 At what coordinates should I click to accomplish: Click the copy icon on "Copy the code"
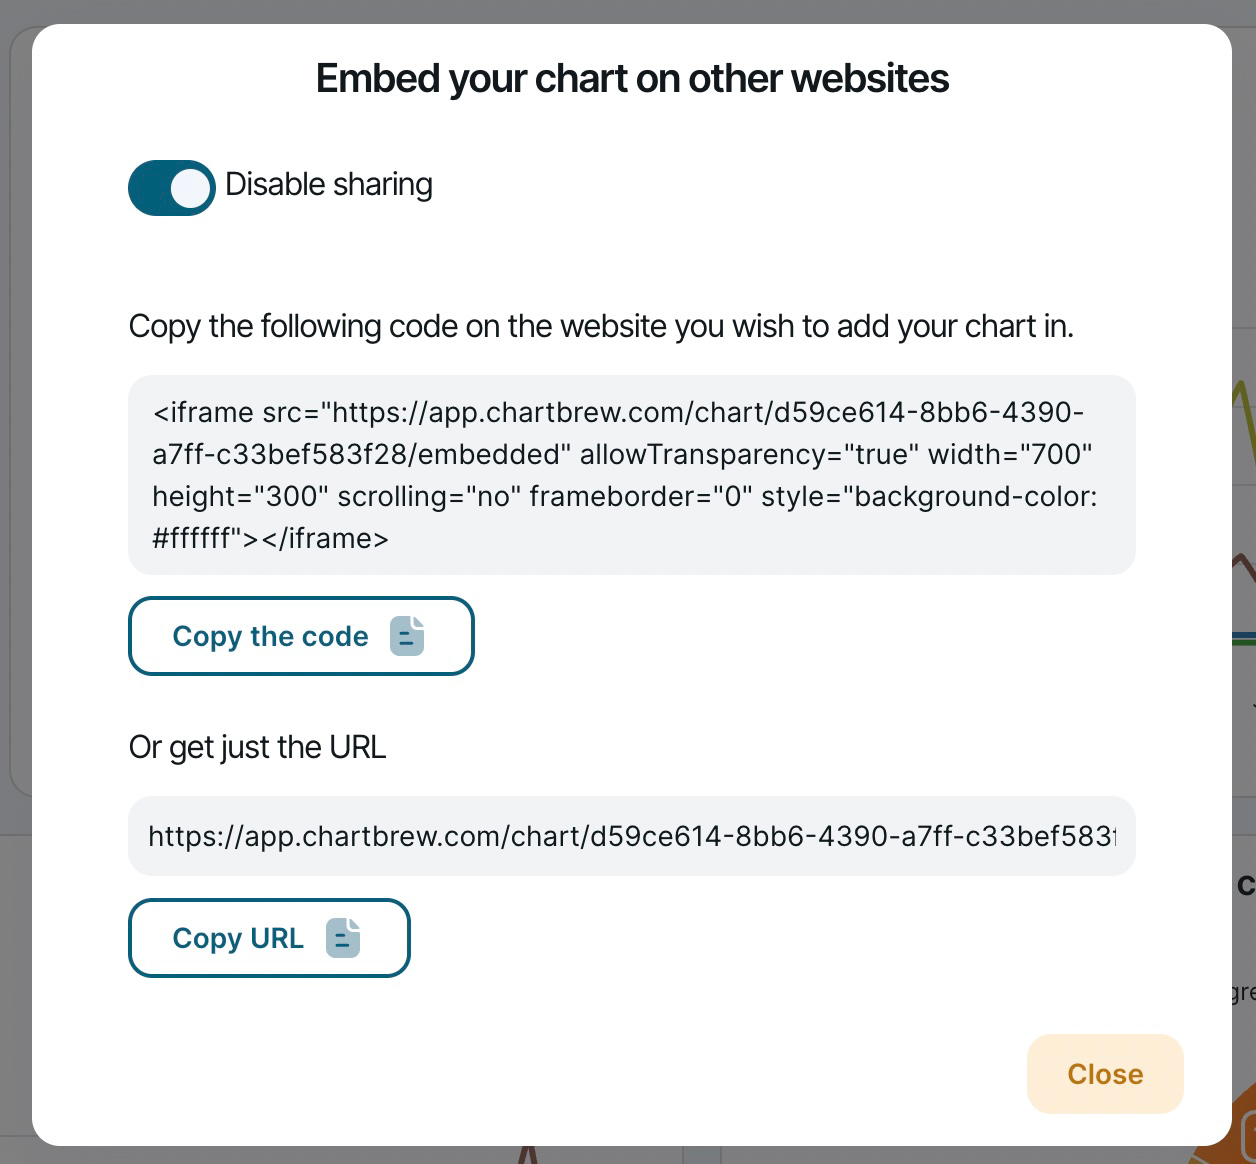[x=408, y=636]
